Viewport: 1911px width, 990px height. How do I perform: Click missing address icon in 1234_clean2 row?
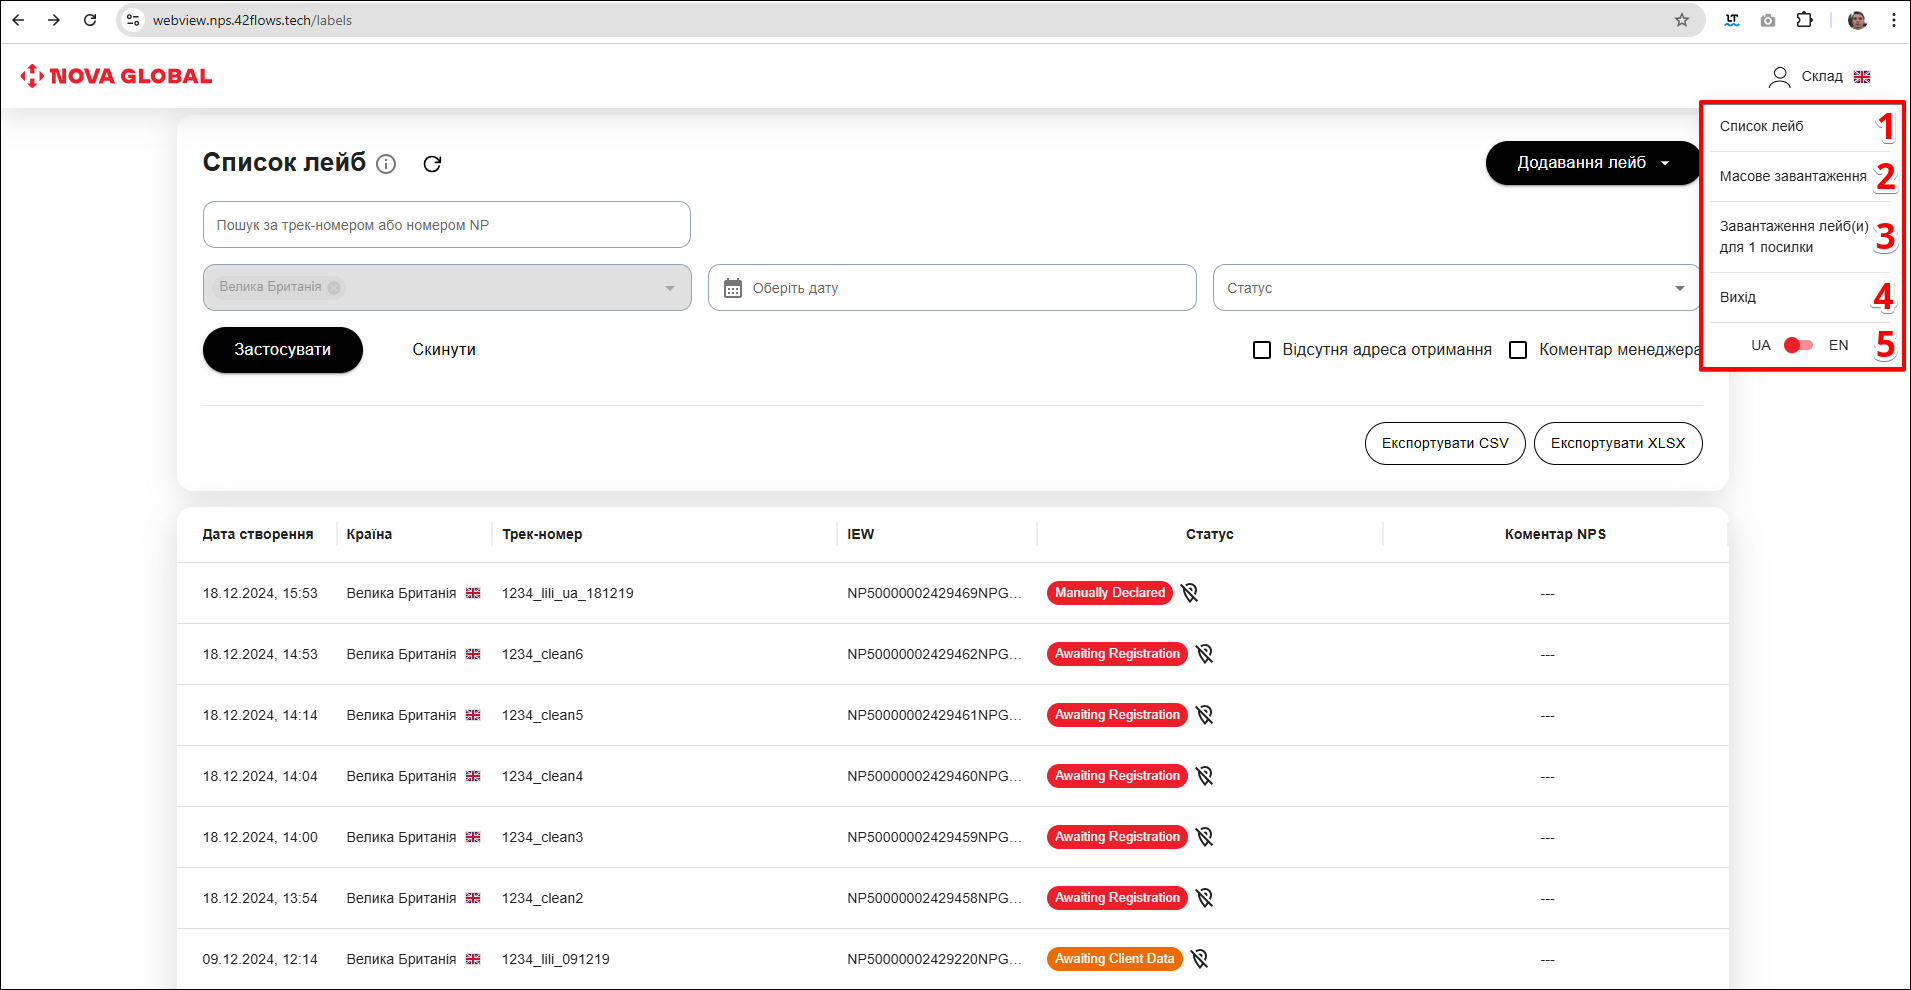point(1204,898)
